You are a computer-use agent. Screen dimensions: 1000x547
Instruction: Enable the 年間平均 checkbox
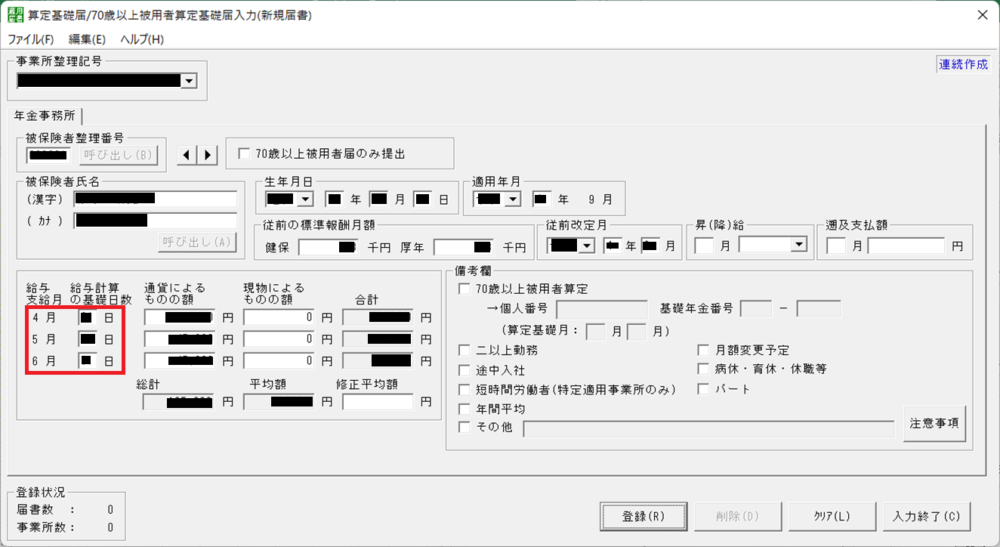[464, 409]
